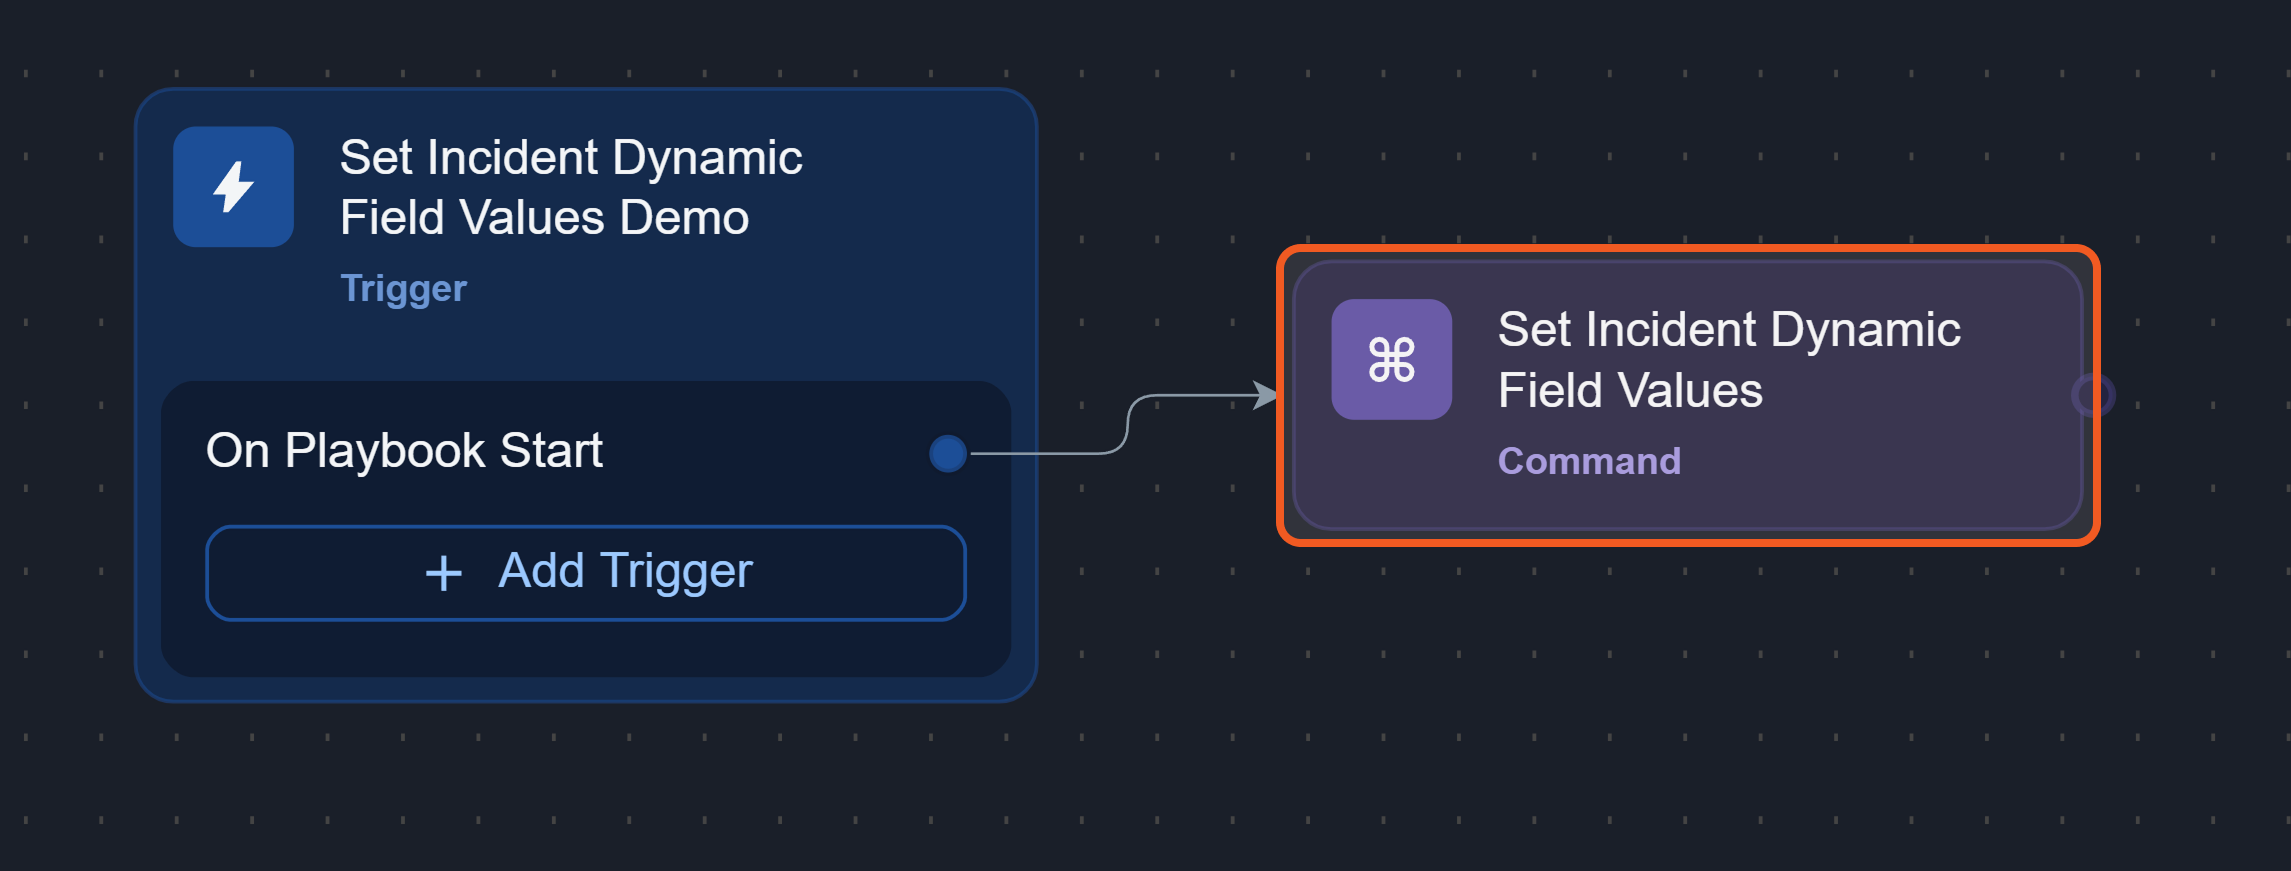The image size is (2291, 871).
Task: Click empty canvas below the trigger node
Action: coord(586,790)
